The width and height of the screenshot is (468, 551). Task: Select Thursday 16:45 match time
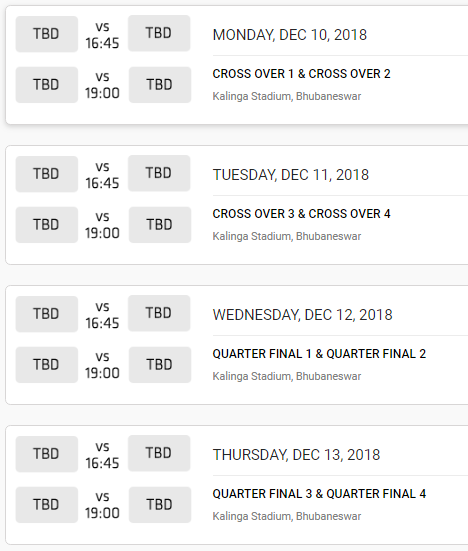coord(102,463)
